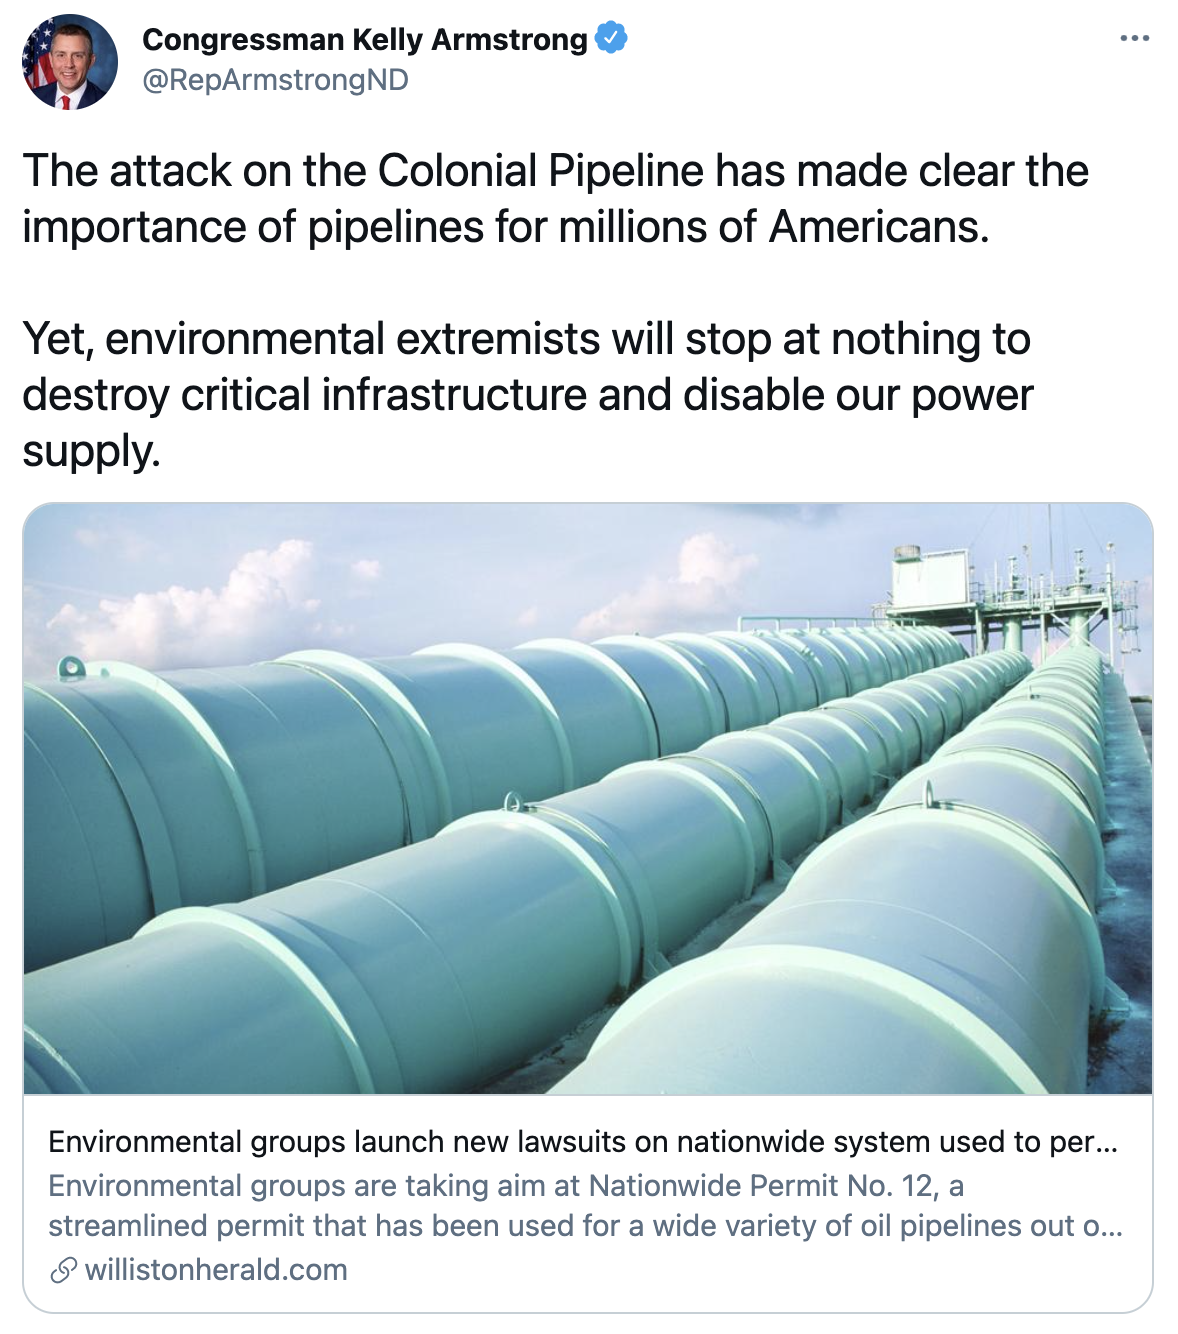The height and width of the screenshot is (1334, 1178).
Task: Click the blue verified badge
Action: (x=611, y=39)
